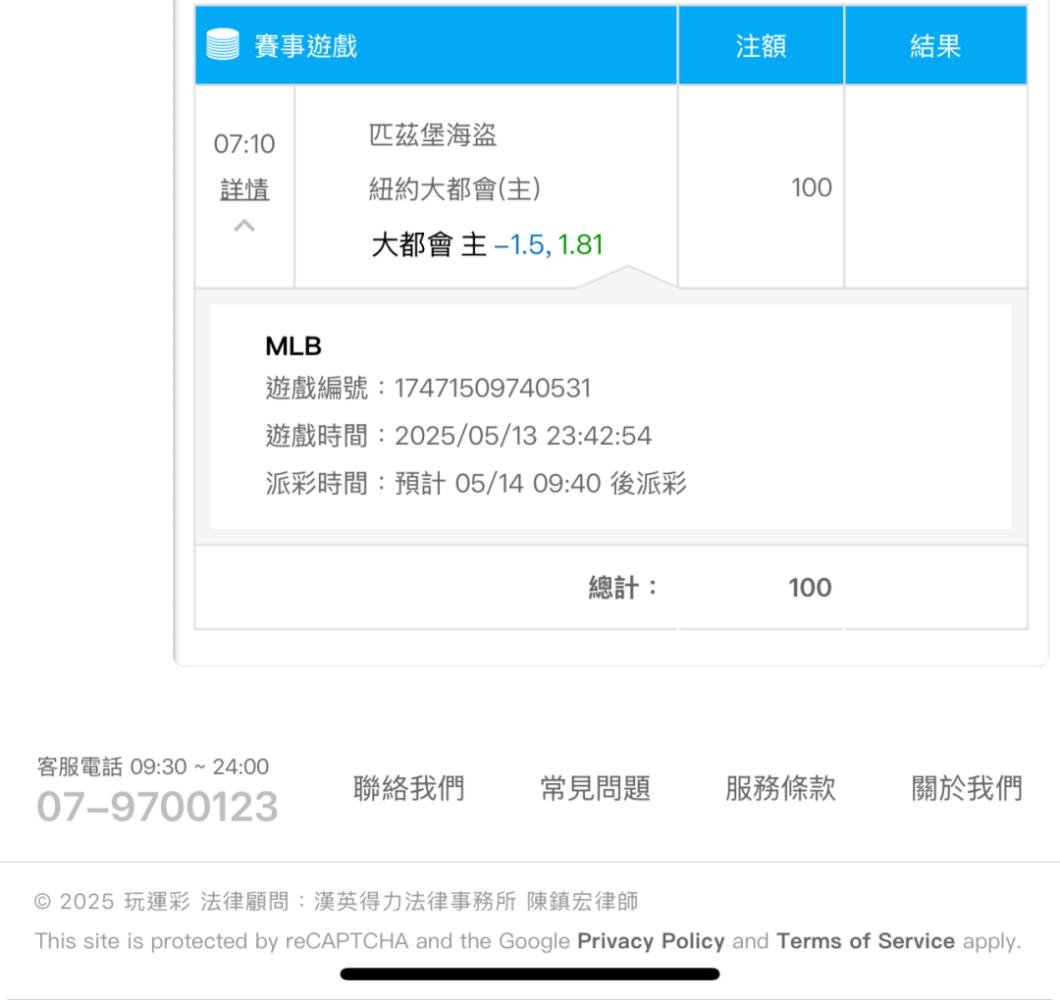The height and width of the screenshot is (1000, 1060).
Task: Click the match time 07:10
Action: pyautogui.click(x=244, y=144)
